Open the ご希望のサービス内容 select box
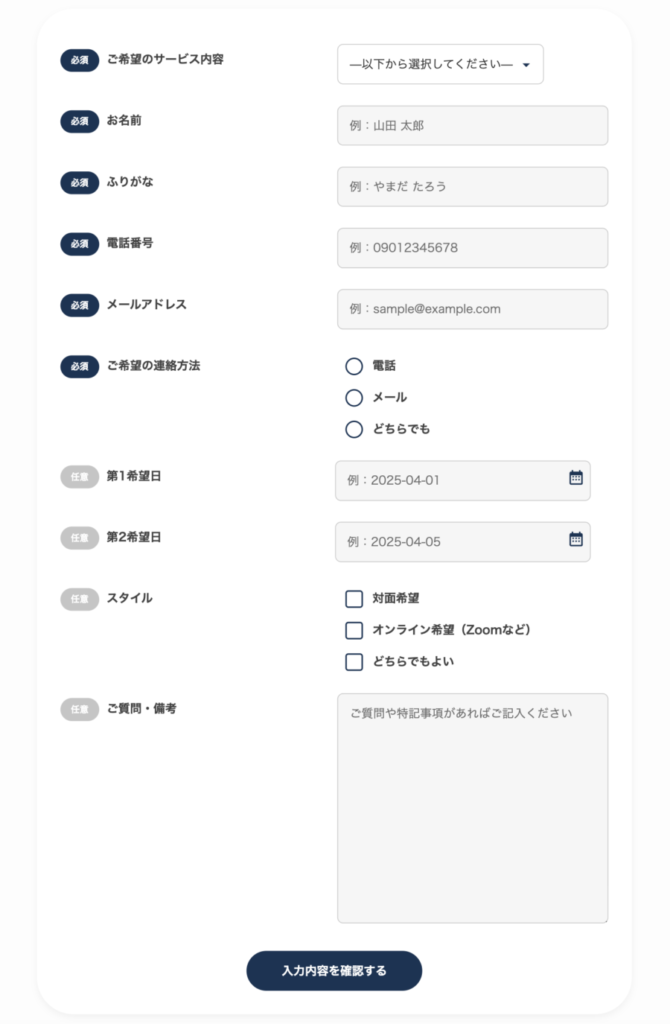670x1024 pixels. tap(440, 64)
